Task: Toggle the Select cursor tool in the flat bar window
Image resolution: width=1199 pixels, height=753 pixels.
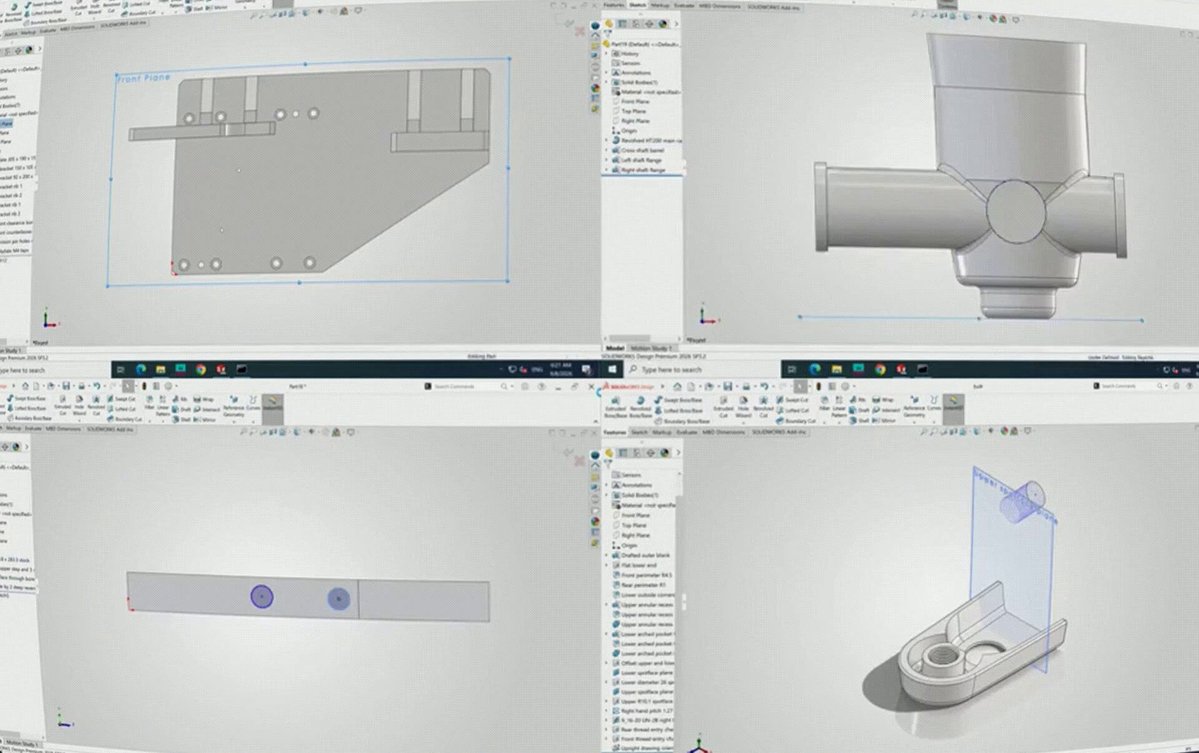Action: (128, 386)
